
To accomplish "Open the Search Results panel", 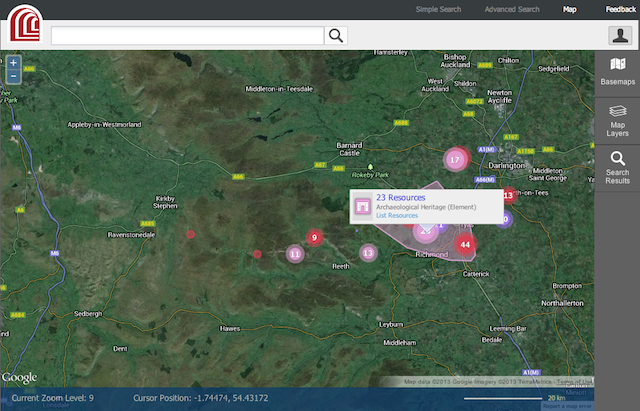I will (617, 168).
